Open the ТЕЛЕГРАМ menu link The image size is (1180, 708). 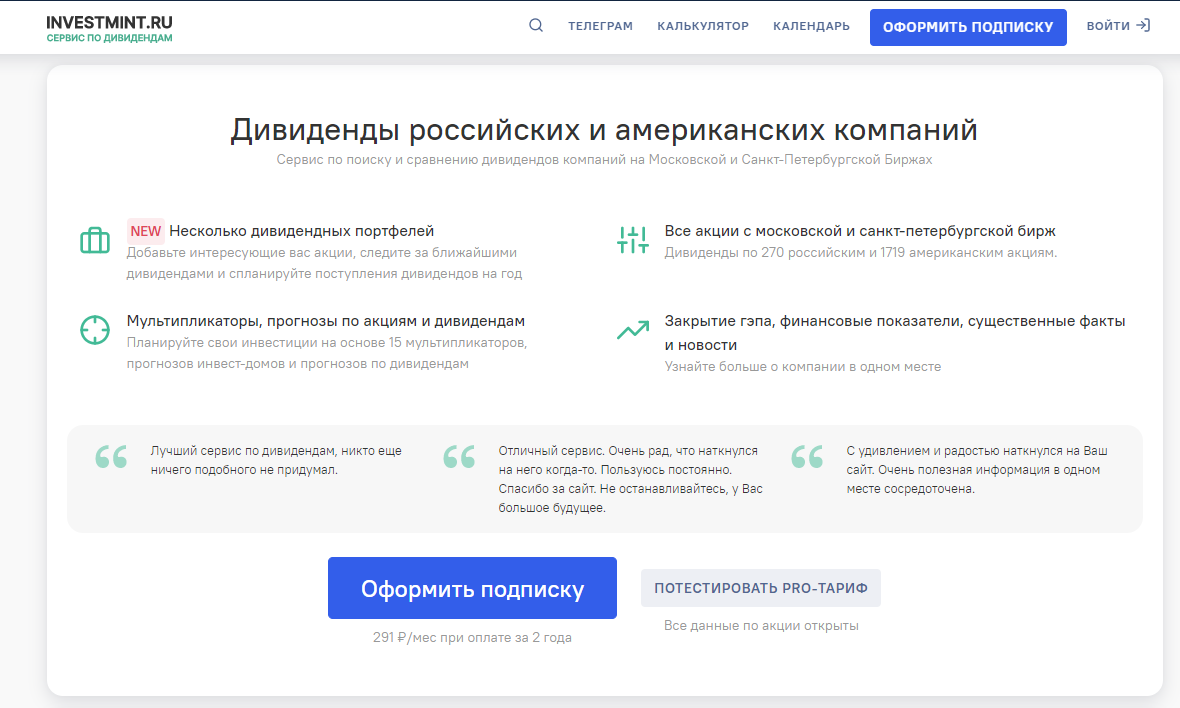pos(601,26)
